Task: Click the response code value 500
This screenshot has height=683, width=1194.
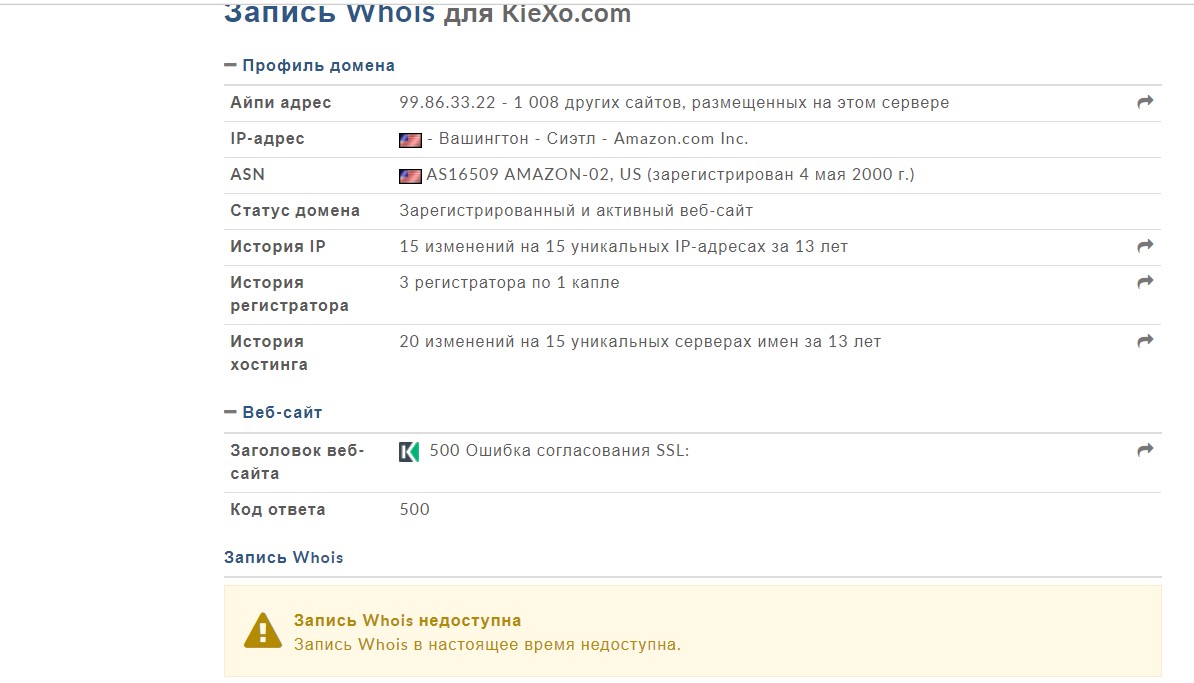Action: tap(414, 509)
